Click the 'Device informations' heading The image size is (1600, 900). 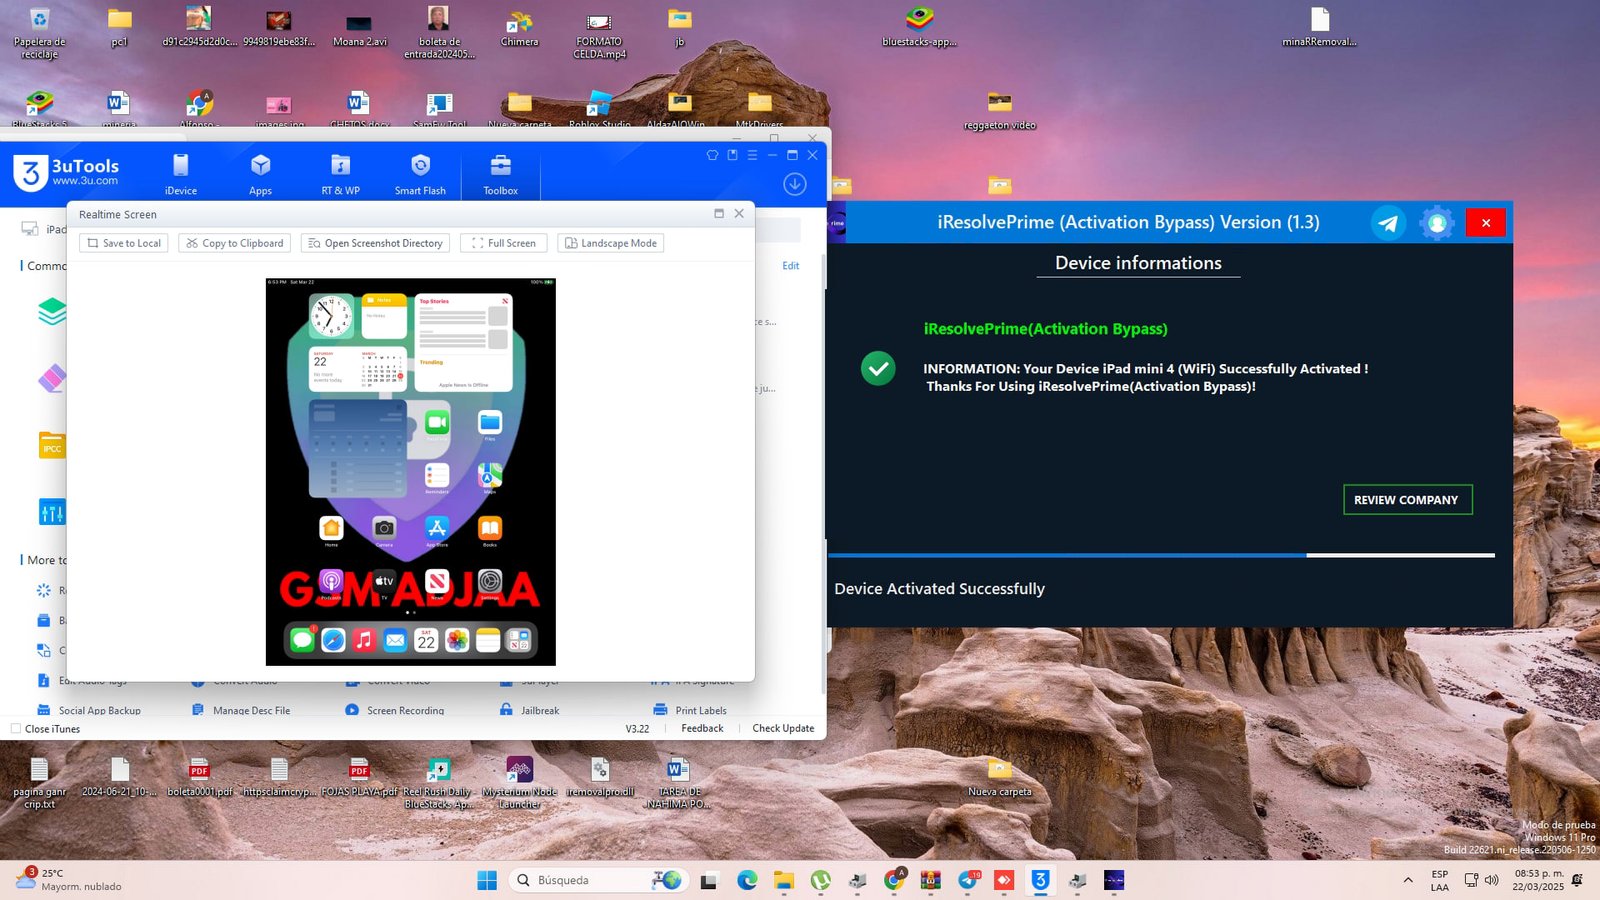tap(1138, 263)
